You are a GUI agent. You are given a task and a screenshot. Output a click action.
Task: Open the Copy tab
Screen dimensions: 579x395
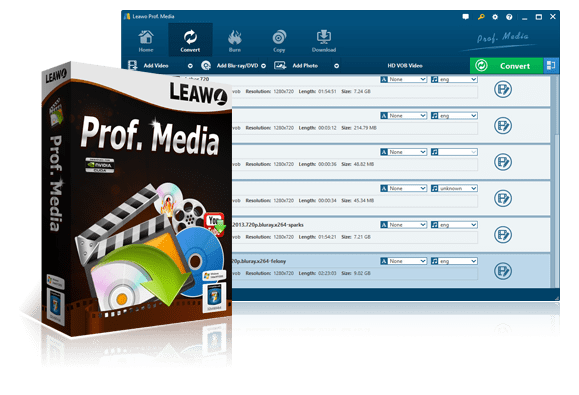point(279,41)
